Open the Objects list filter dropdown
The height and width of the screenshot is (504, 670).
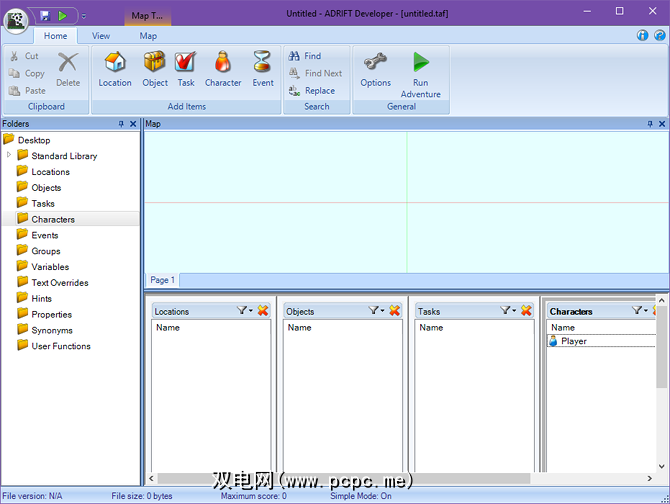point(376,311)
